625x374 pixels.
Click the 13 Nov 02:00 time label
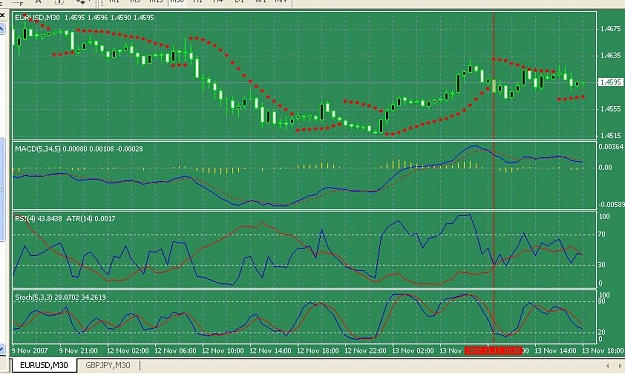tap(413, 350)
